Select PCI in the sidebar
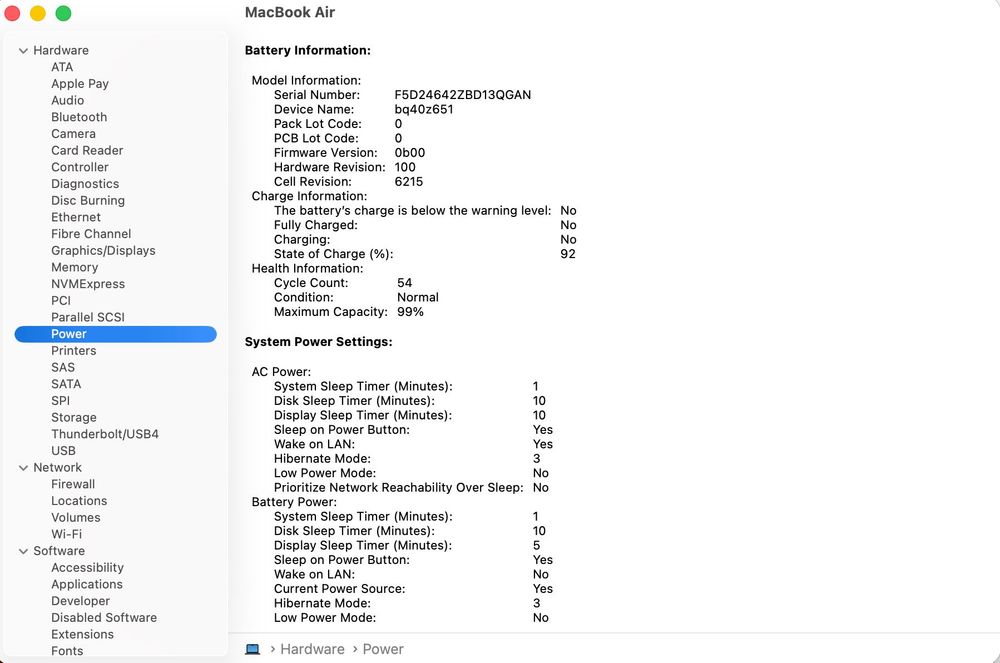 (61, 300)
